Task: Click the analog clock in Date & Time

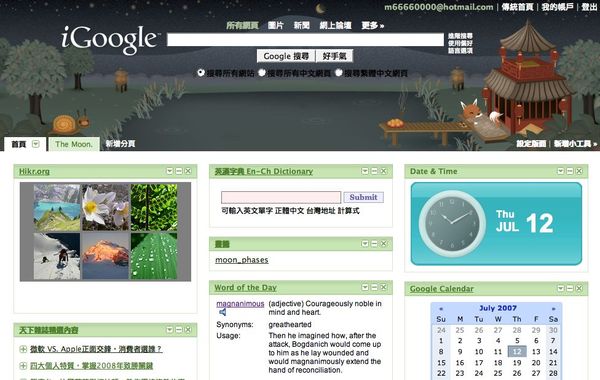Action: (x=452, y=223)
